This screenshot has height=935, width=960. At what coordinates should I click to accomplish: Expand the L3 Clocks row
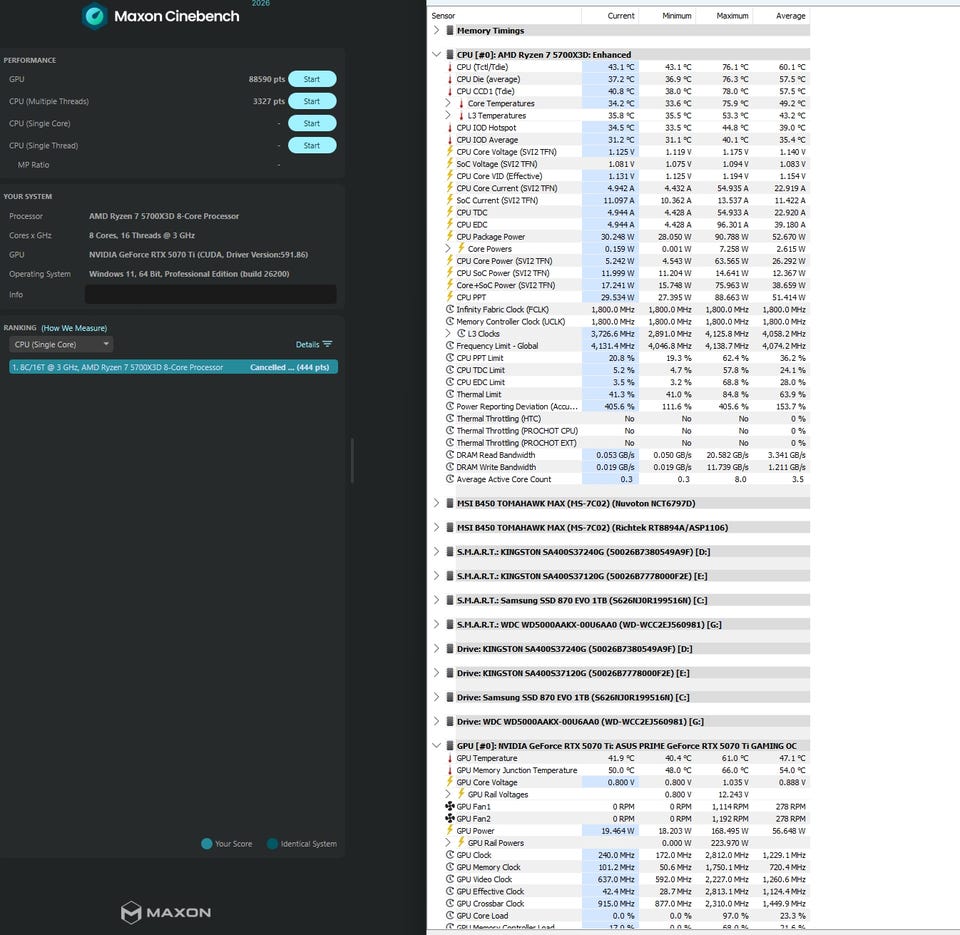pos(448,334)
